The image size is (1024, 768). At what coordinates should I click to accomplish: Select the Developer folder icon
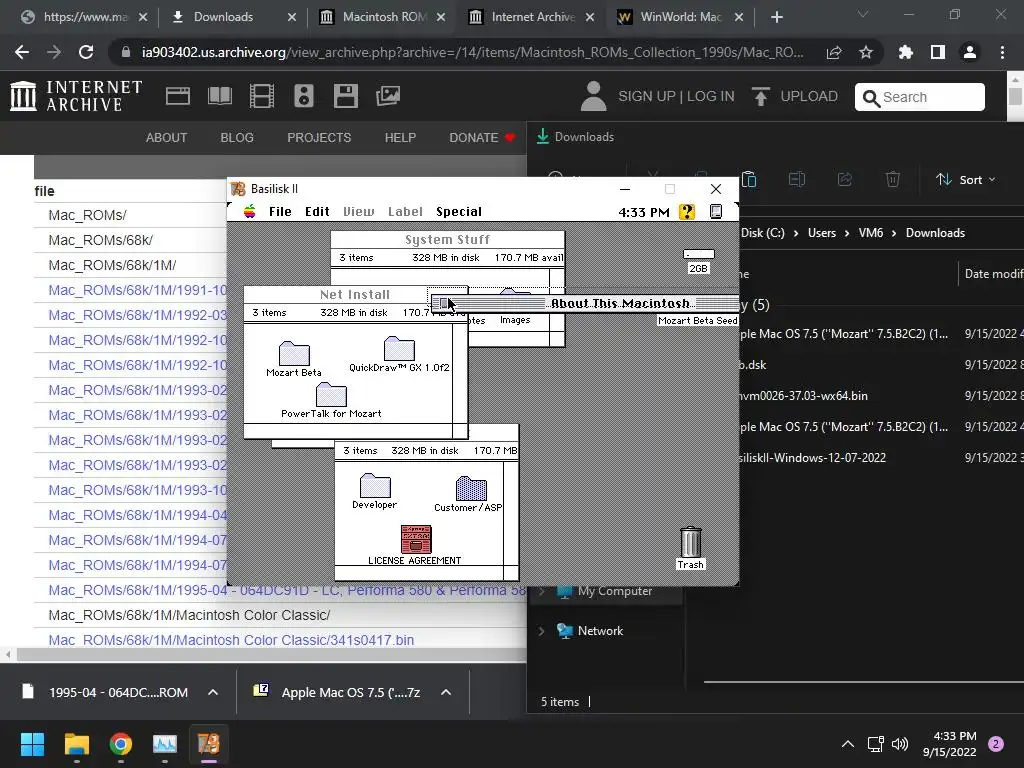[375, 486]
